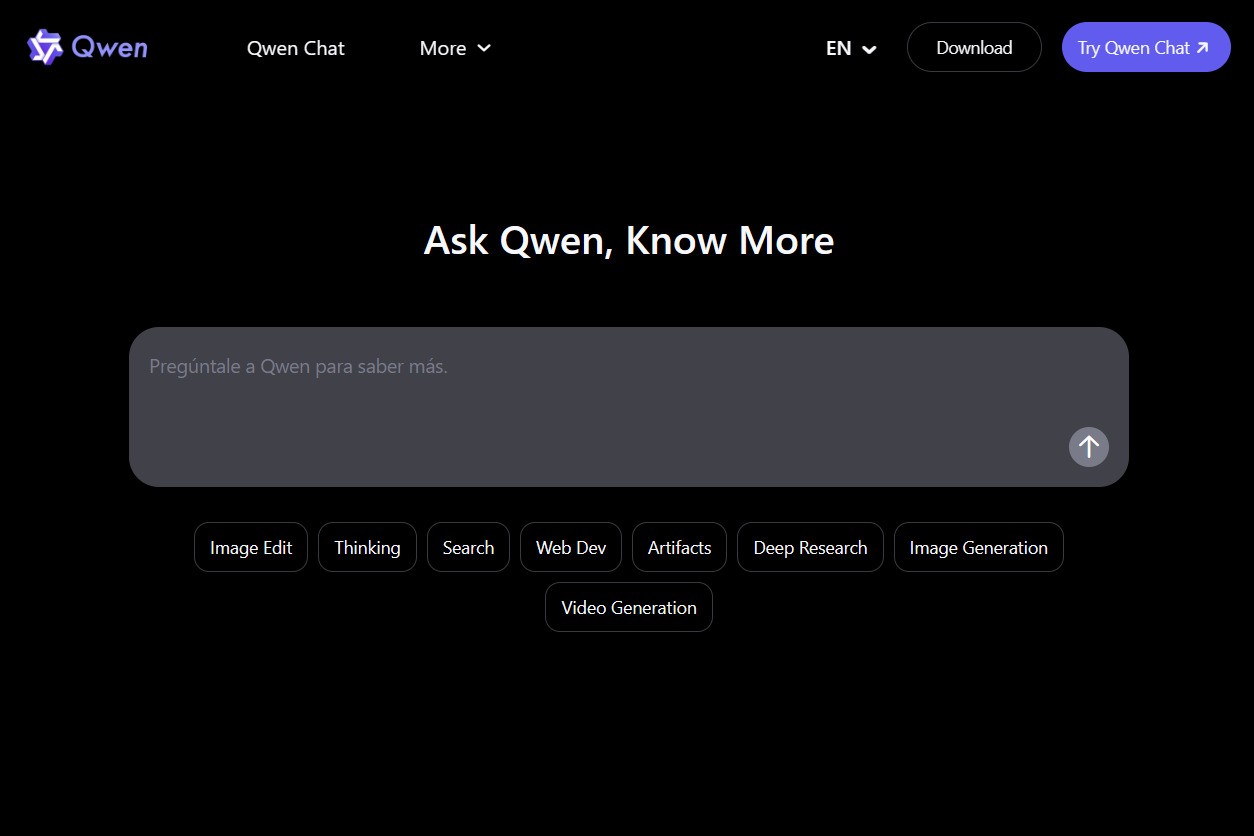Viewport: 1254px width, 836px height.
Task: Select the Web Dev mode chip
Action: click(x=570, y=547)
